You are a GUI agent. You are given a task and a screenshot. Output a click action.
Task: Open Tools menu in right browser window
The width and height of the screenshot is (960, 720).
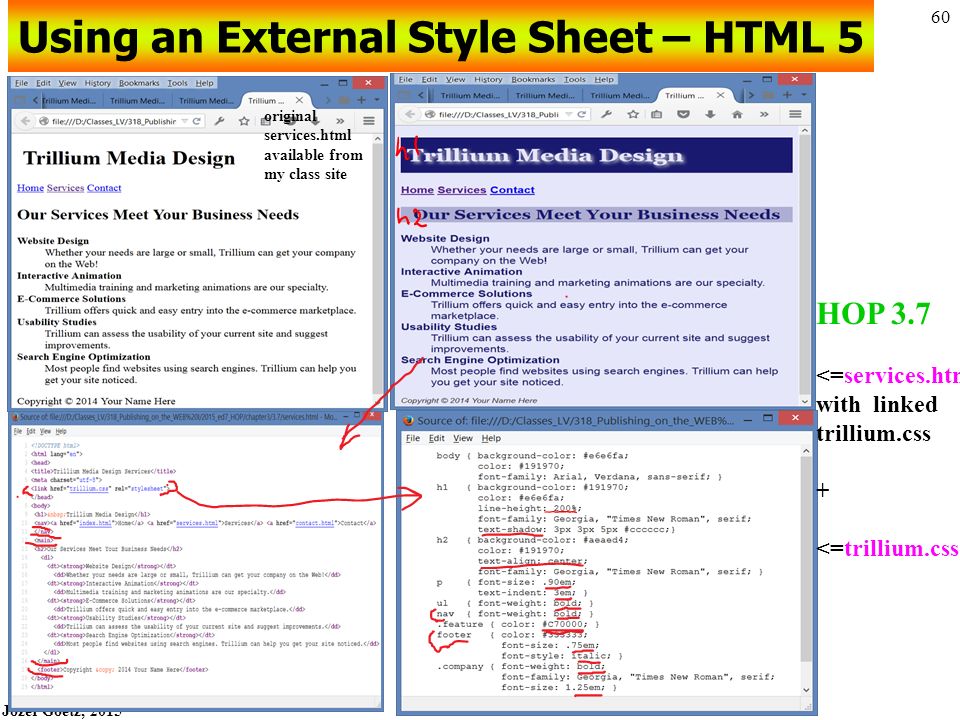(x=575, y=80)
